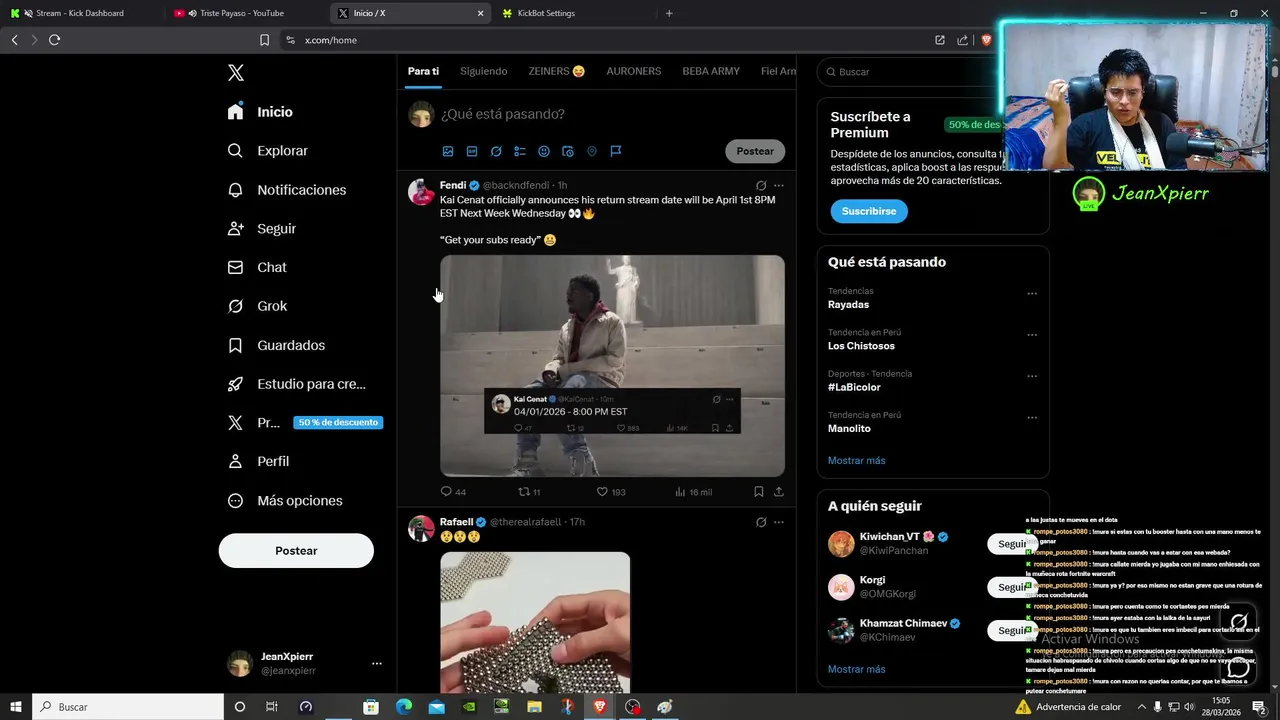Screen dimensions: 1280x720
Task: Click the Buscar search field on X
Action: click(910, 72)
